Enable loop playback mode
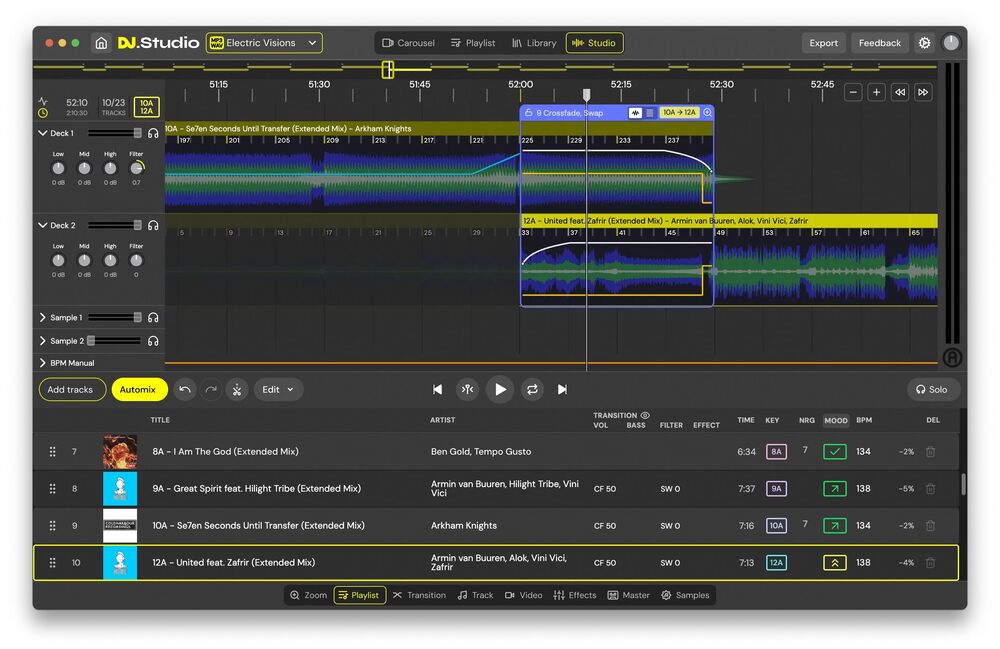 532,389
